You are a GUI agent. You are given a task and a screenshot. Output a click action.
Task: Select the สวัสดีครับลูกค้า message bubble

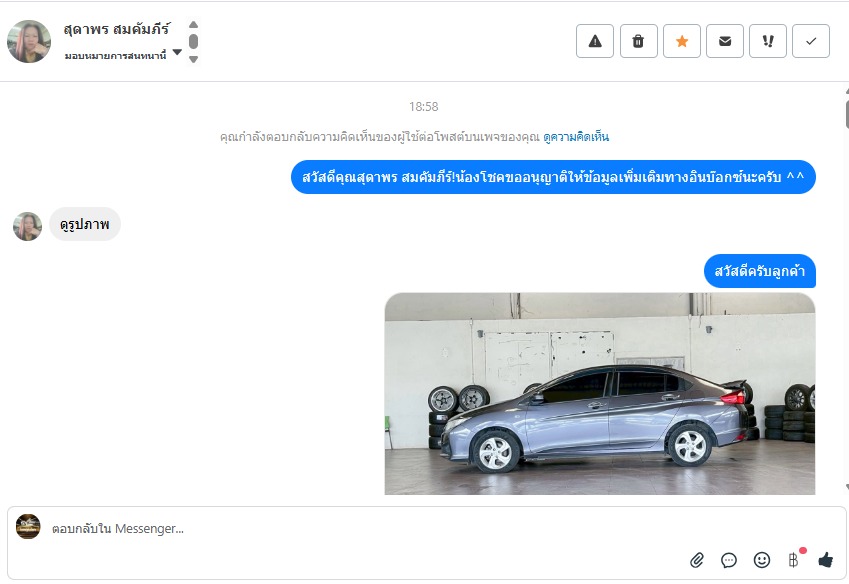pyautogui.click(x=760, y=271)
